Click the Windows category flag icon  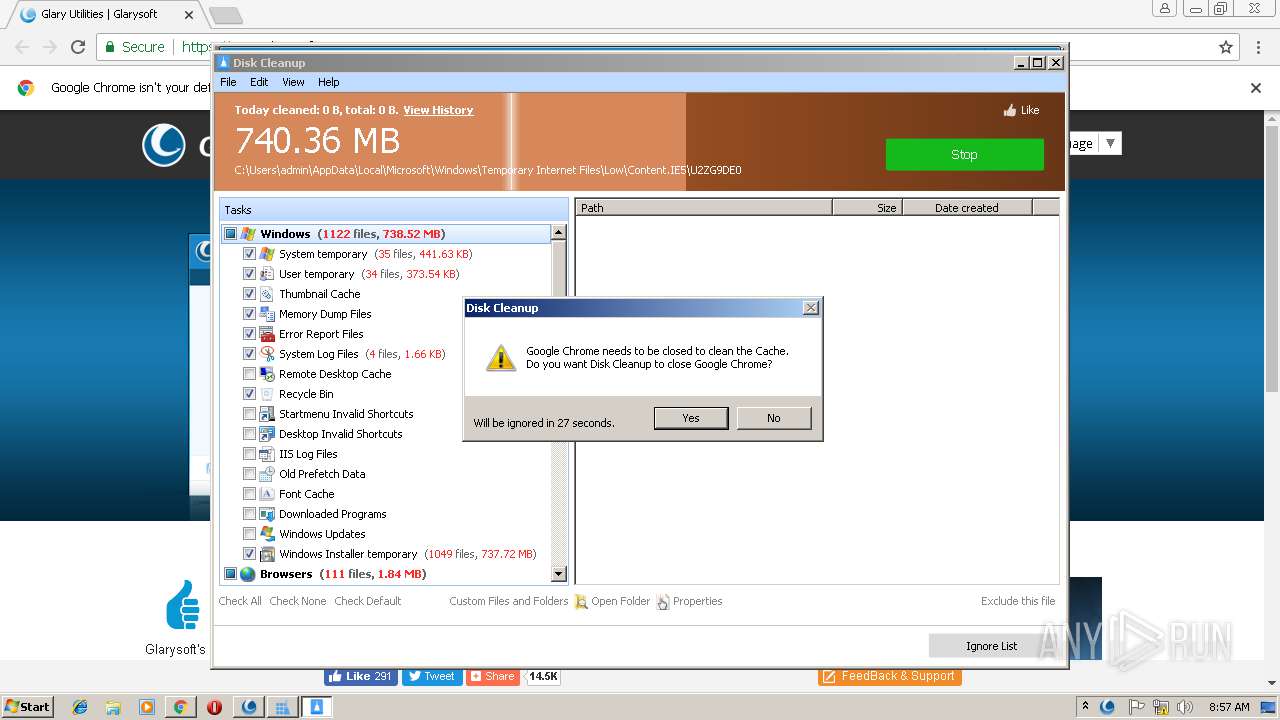(248, 234)
